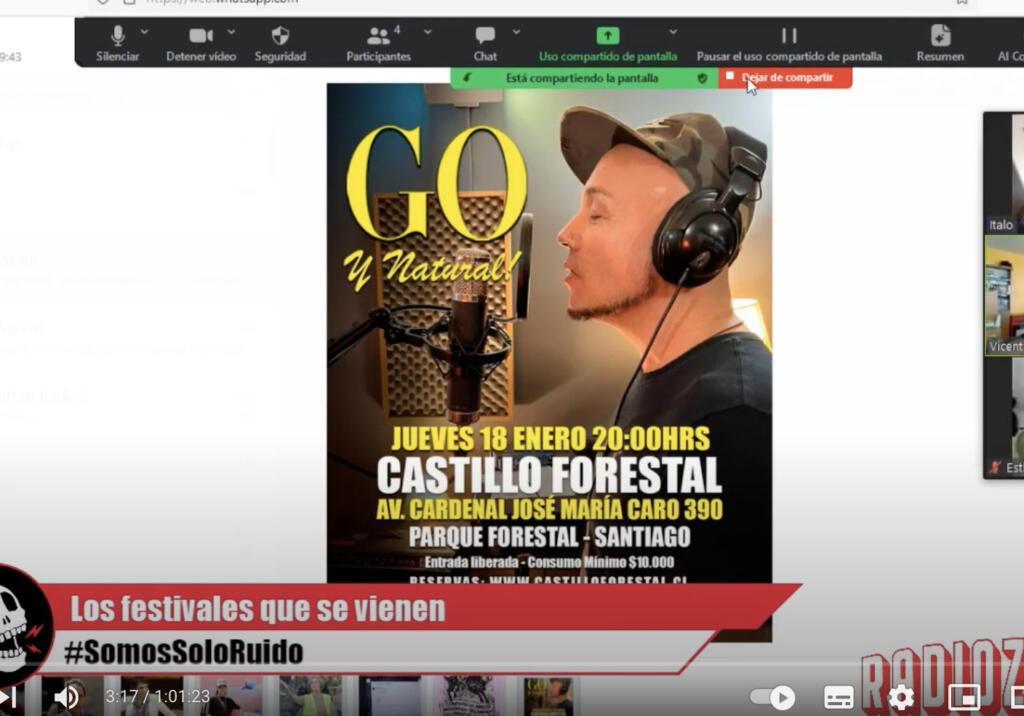The width and height of the screenshot is (1024, 716).
Task: Toggle the YouTube autoplay switch
Action: coord(772,697)
